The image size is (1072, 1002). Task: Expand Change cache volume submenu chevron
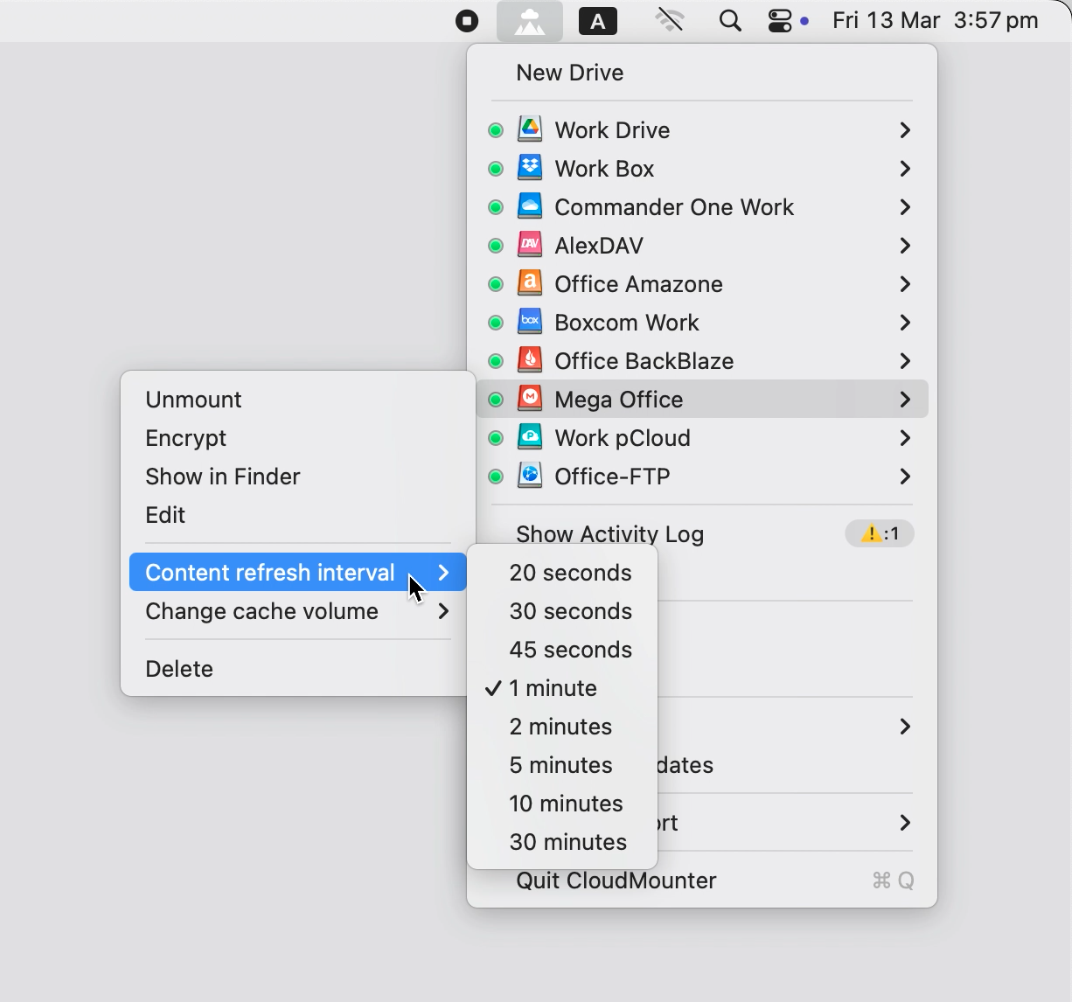[x=443, y=611]
